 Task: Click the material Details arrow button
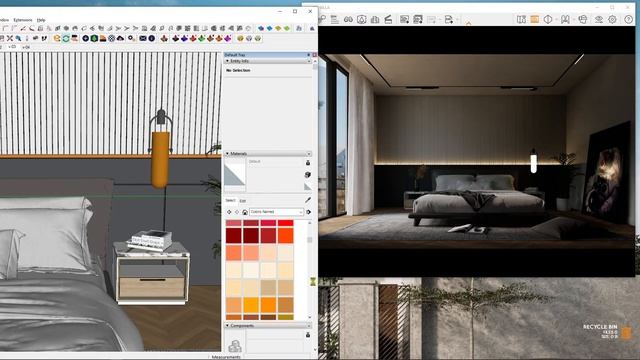(309, 212)
